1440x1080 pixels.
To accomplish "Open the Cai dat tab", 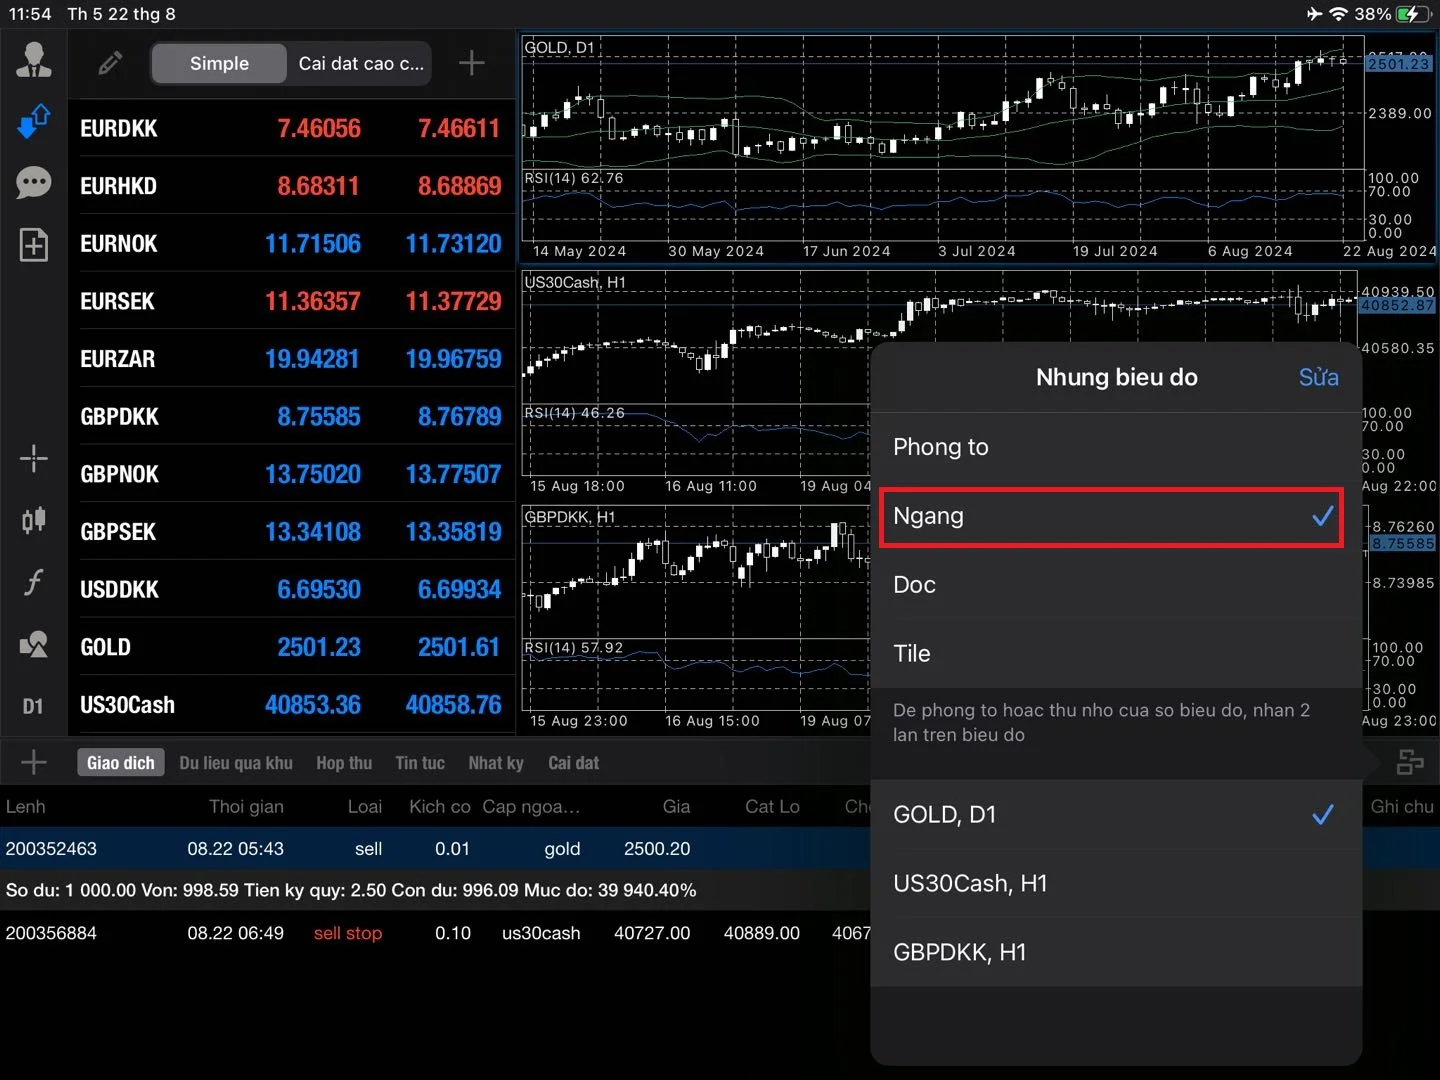I will point(573,763).
